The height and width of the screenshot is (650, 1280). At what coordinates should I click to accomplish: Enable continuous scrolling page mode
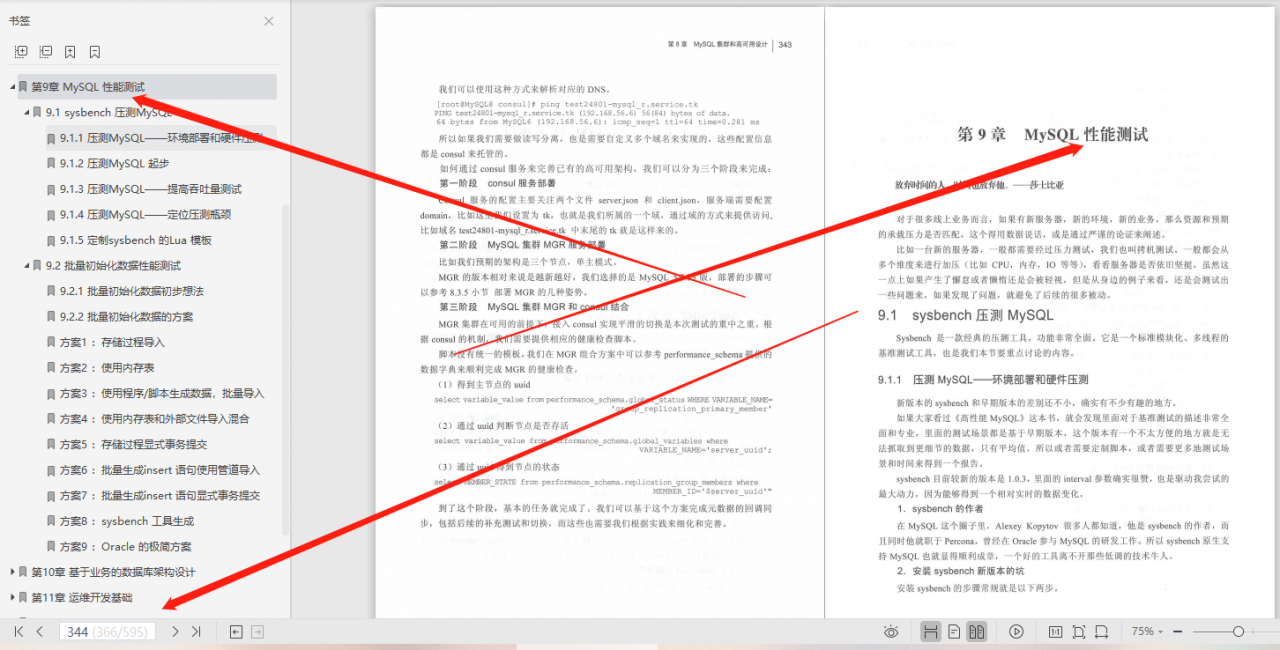931,631
